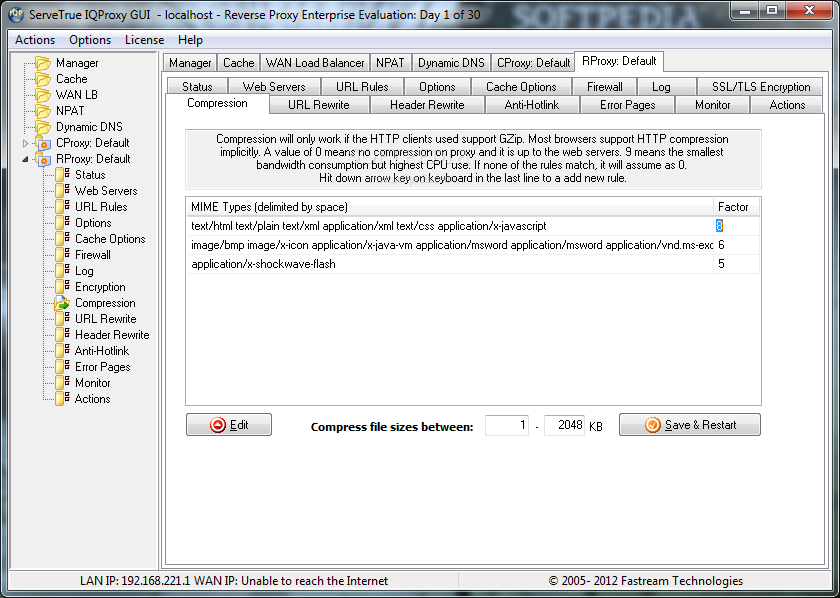This screenshot has width=840, height=598.
Task: Open the Header Rewrite sub-tab
Action: [x=427, y=105]
